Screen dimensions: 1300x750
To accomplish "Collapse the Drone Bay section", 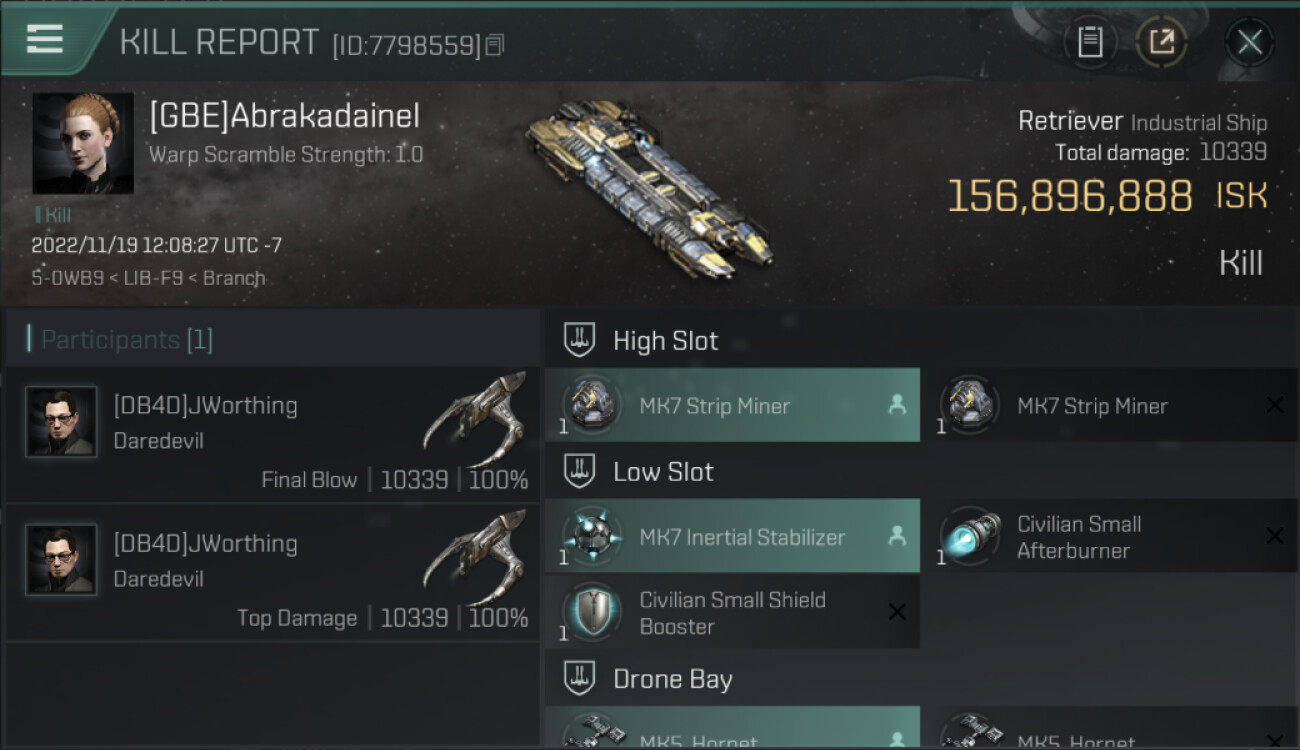I will (579, 678).
